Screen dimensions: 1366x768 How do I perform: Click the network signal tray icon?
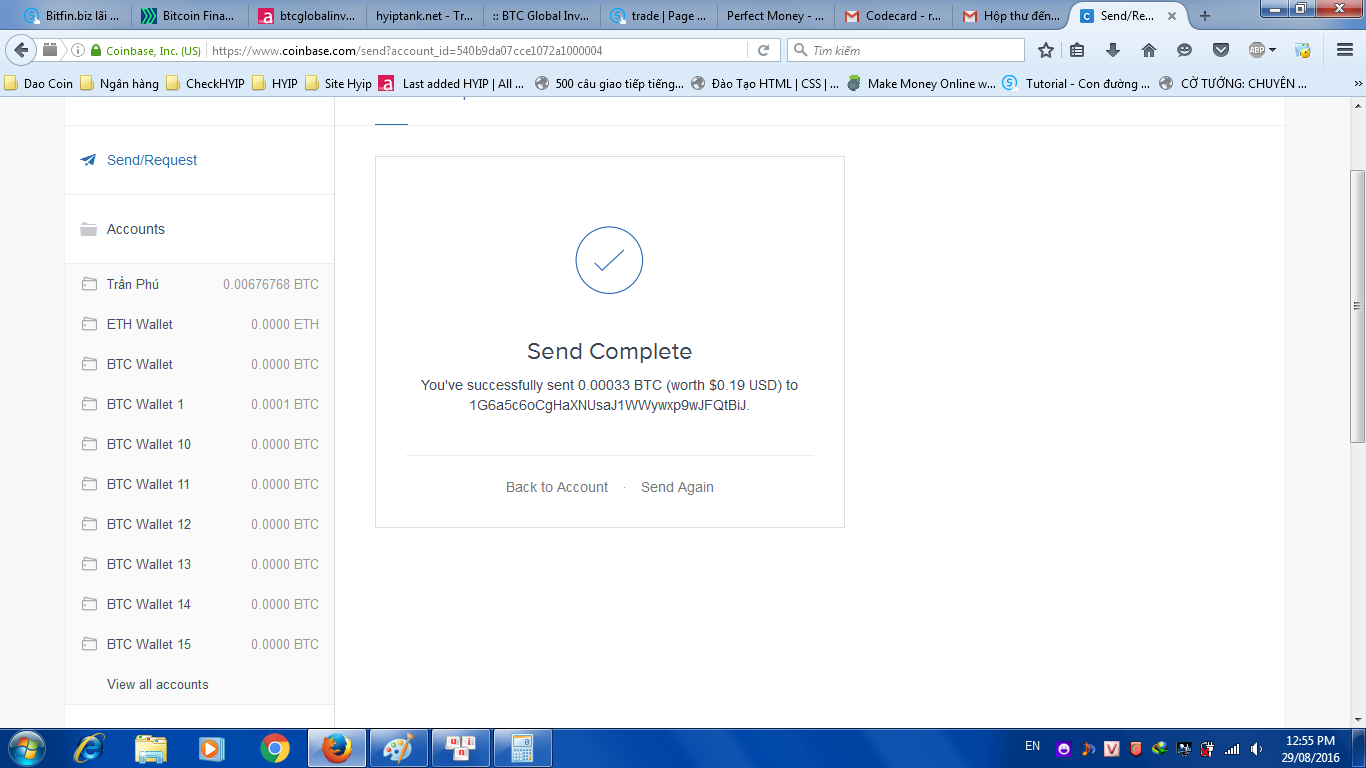point(1233,748)
